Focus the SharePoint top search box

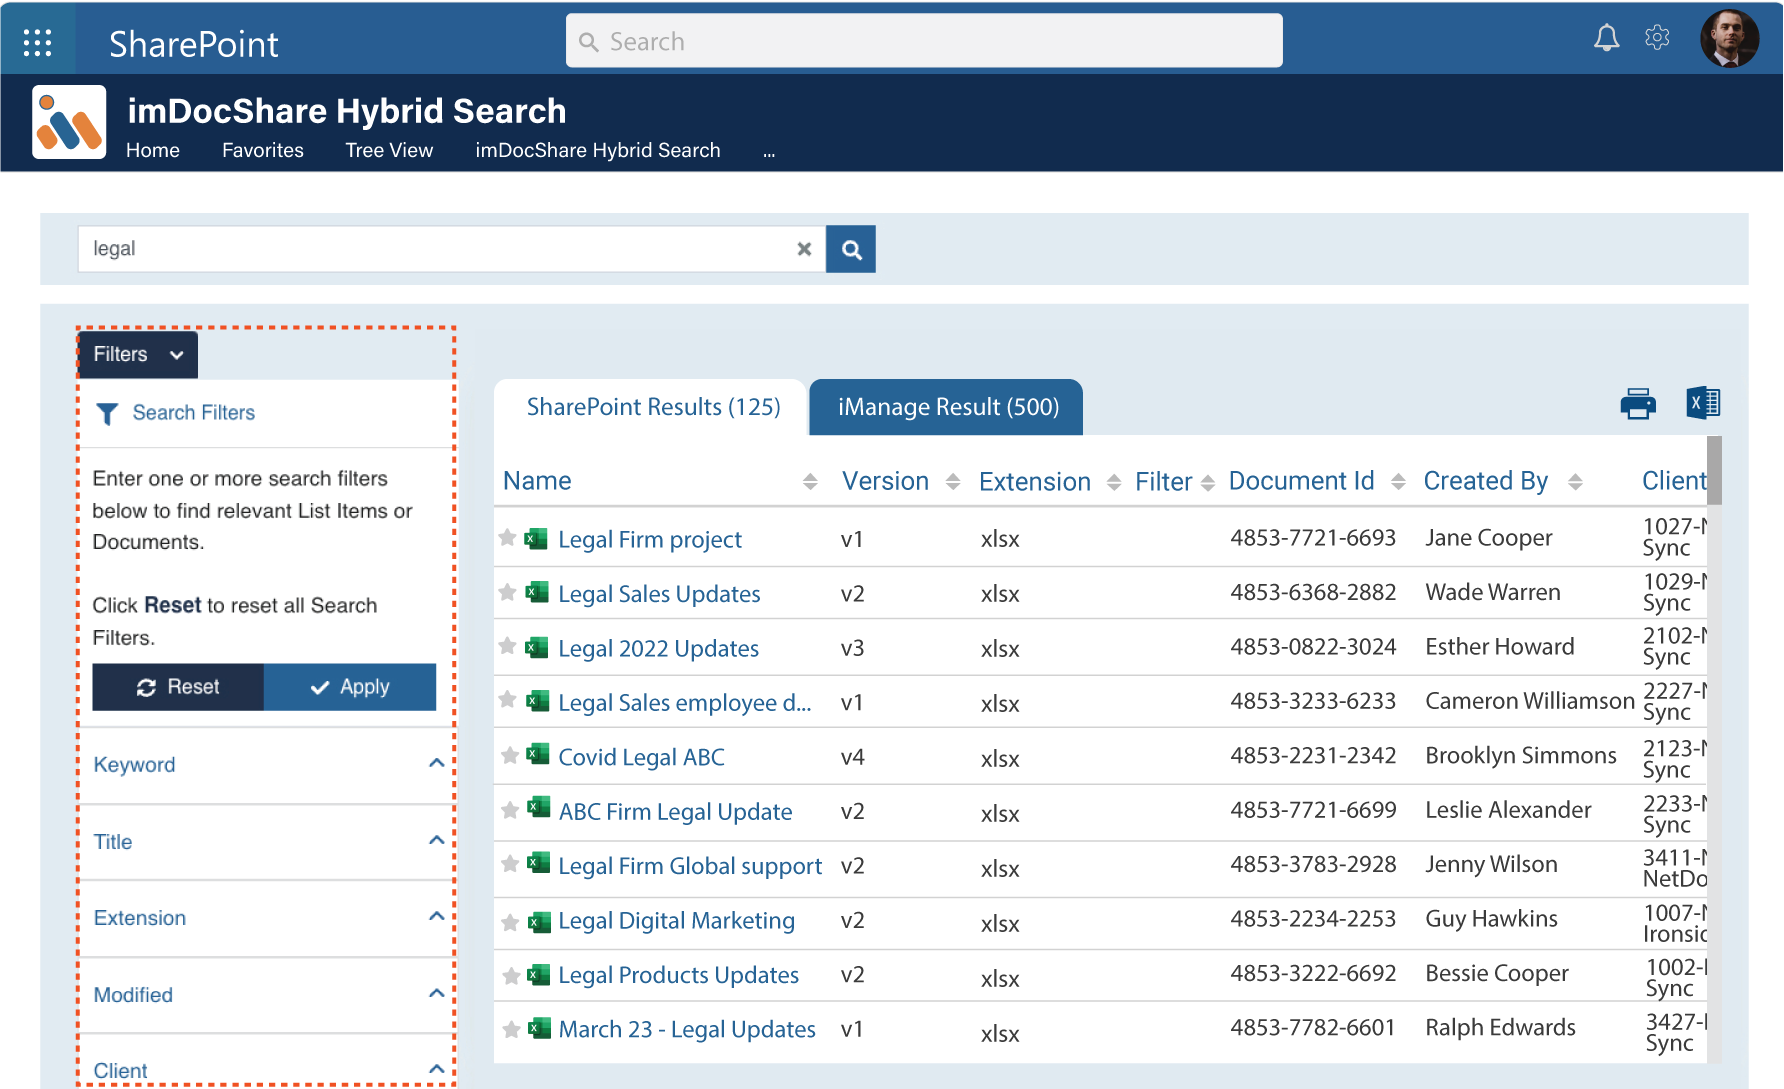[924, 41]
